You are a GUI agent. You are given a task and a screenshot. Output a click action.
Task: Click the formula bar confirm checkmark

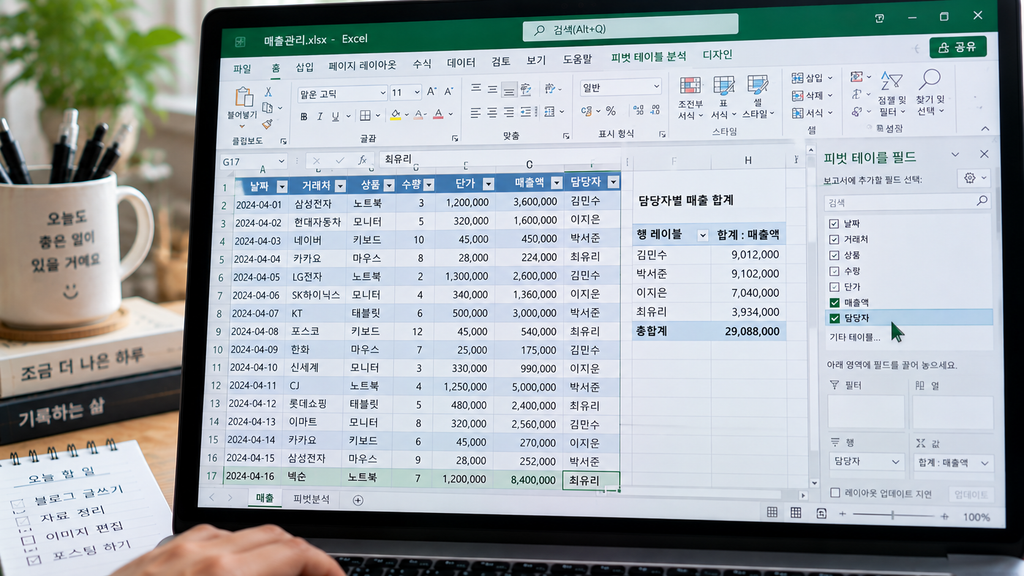[340, 160]
